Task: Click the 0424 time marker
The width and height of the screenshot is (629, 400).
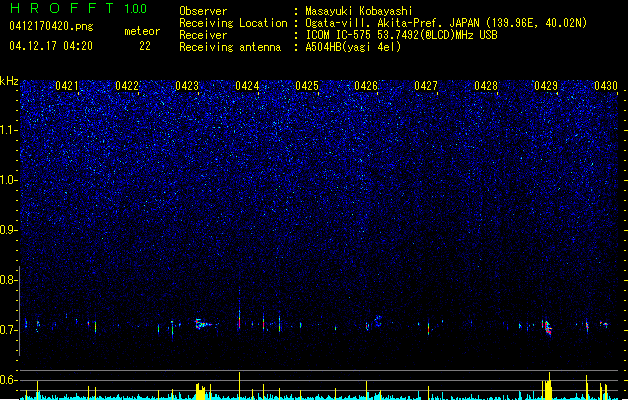Action: 247,86
